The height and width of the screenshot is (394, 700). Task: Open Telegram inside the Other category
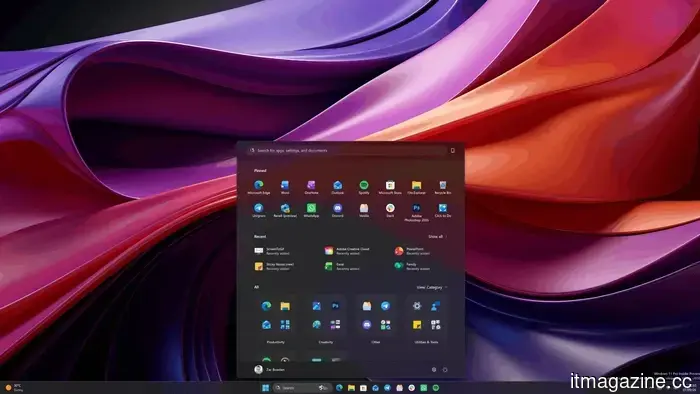385,306
